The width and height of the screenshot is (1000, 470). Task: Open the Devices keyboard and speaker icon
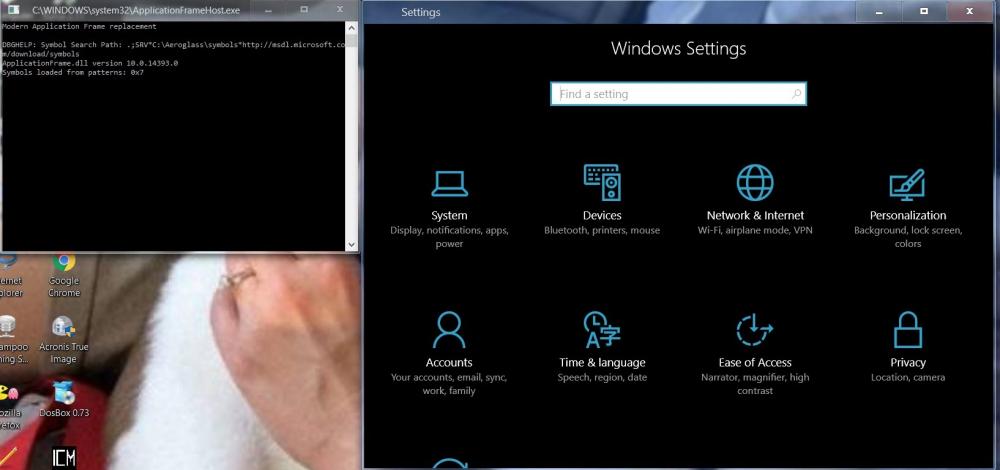pyautogui.click(x=602, y=183)
